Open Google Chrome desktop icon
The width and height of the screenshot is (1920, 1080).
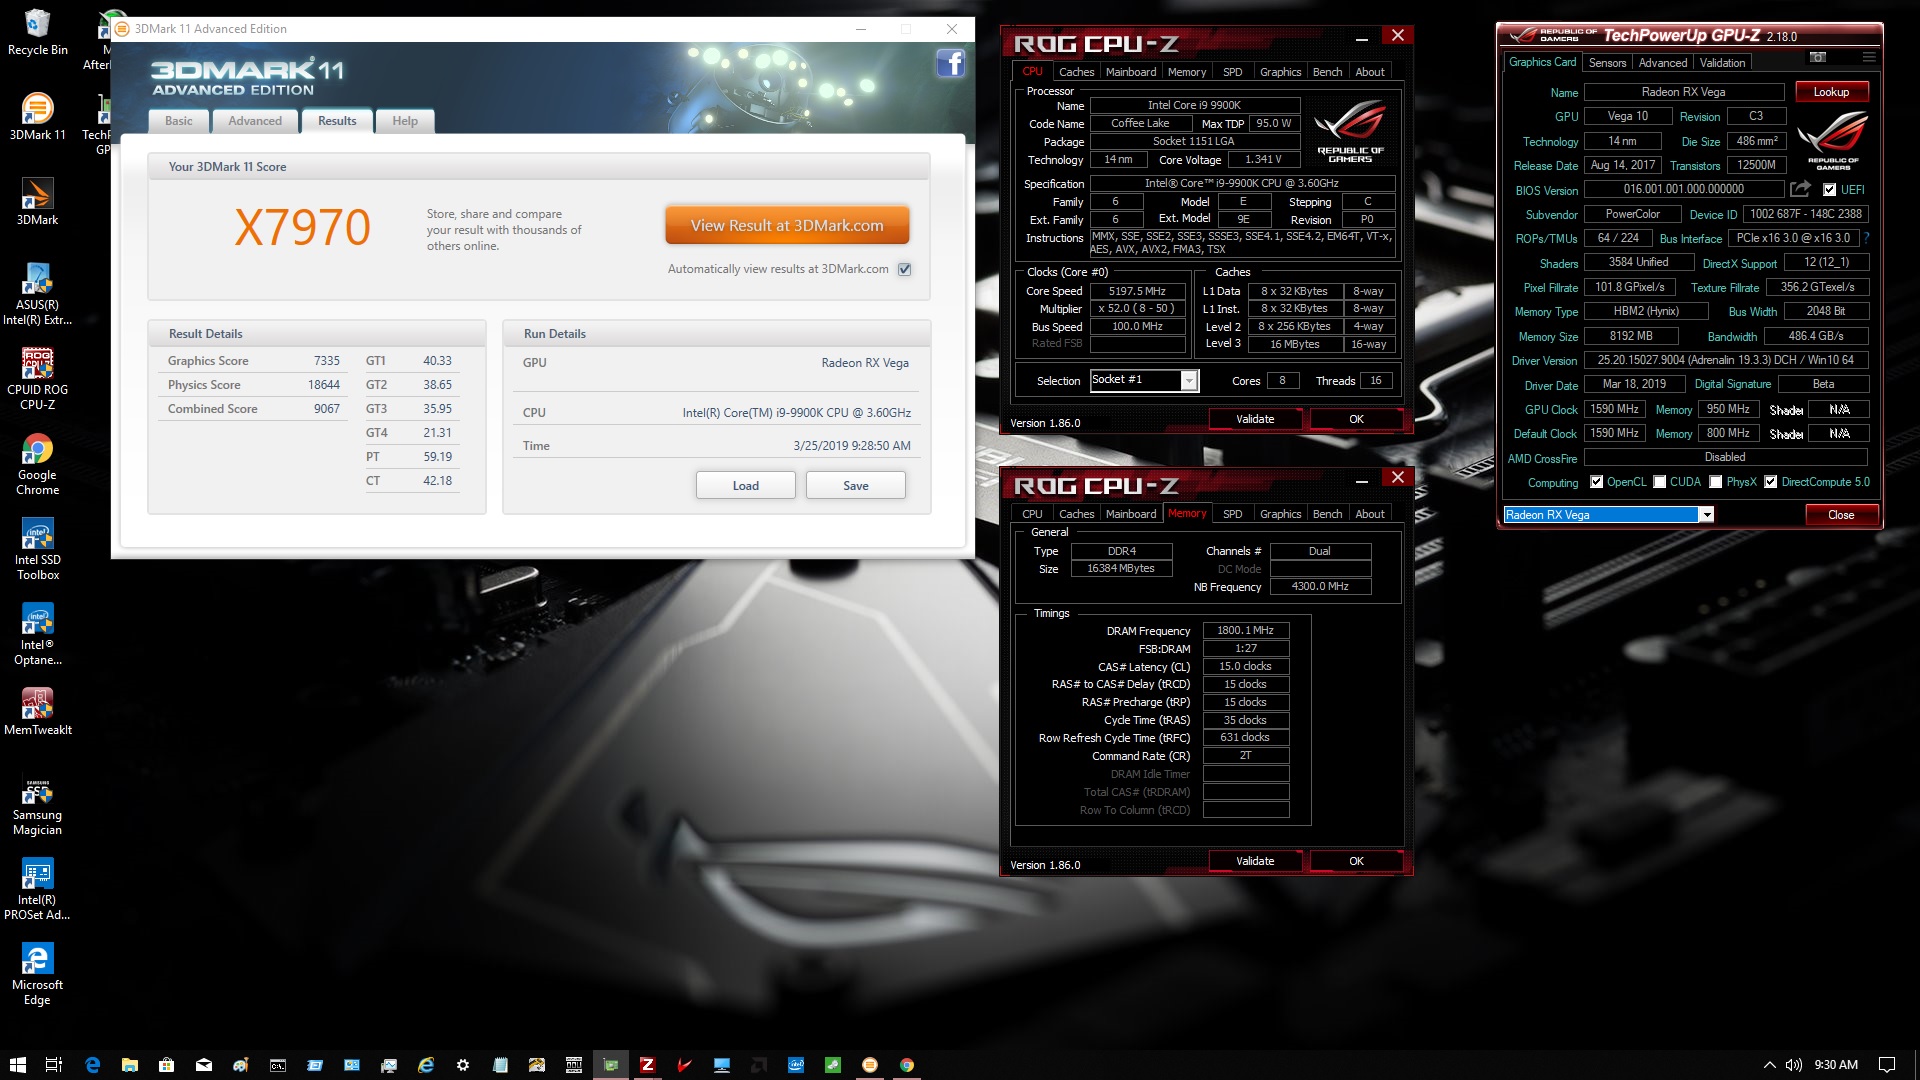tap(37, 464)
